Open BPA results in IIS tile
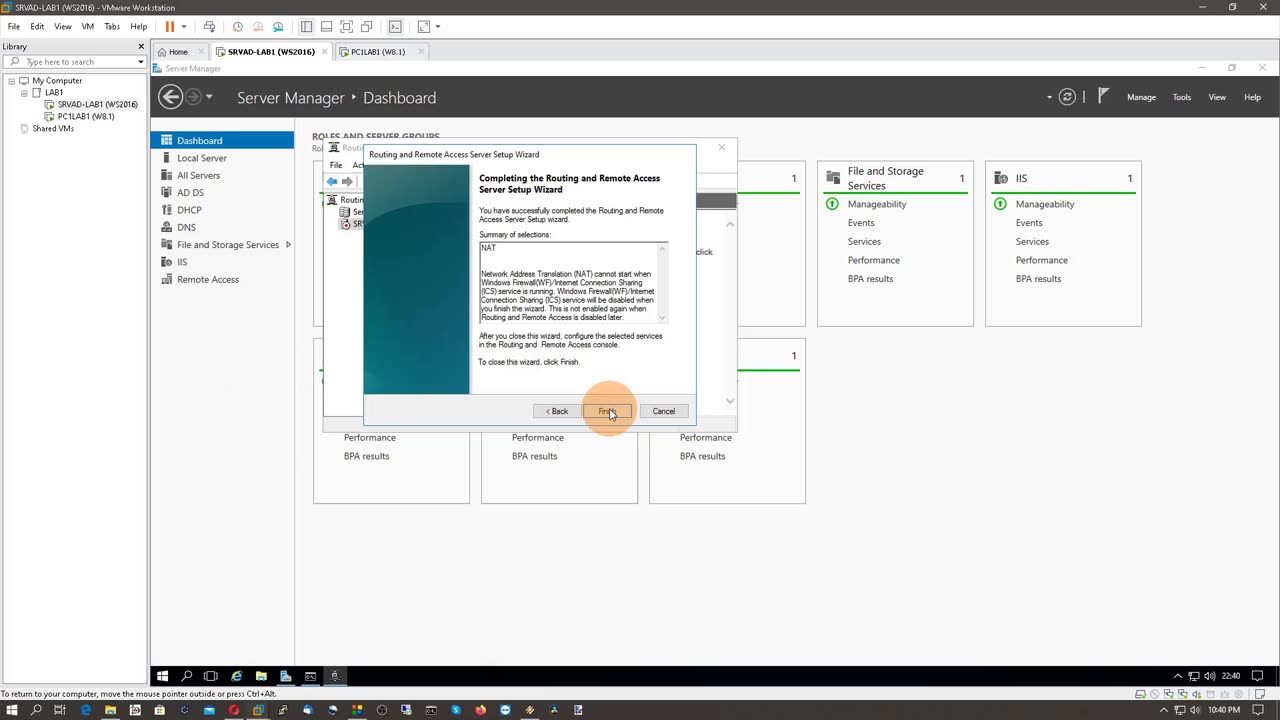This screenshot has height=720, width=1280. pos(1038,279)
